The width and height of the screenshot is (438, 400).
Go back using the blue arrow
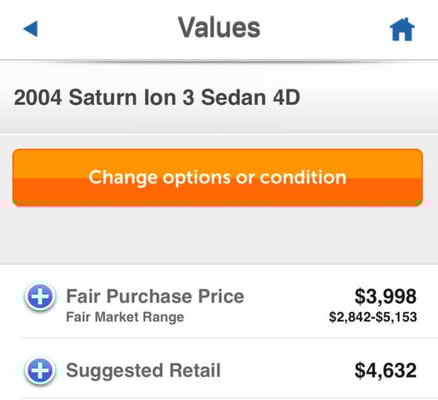point(31,29)
